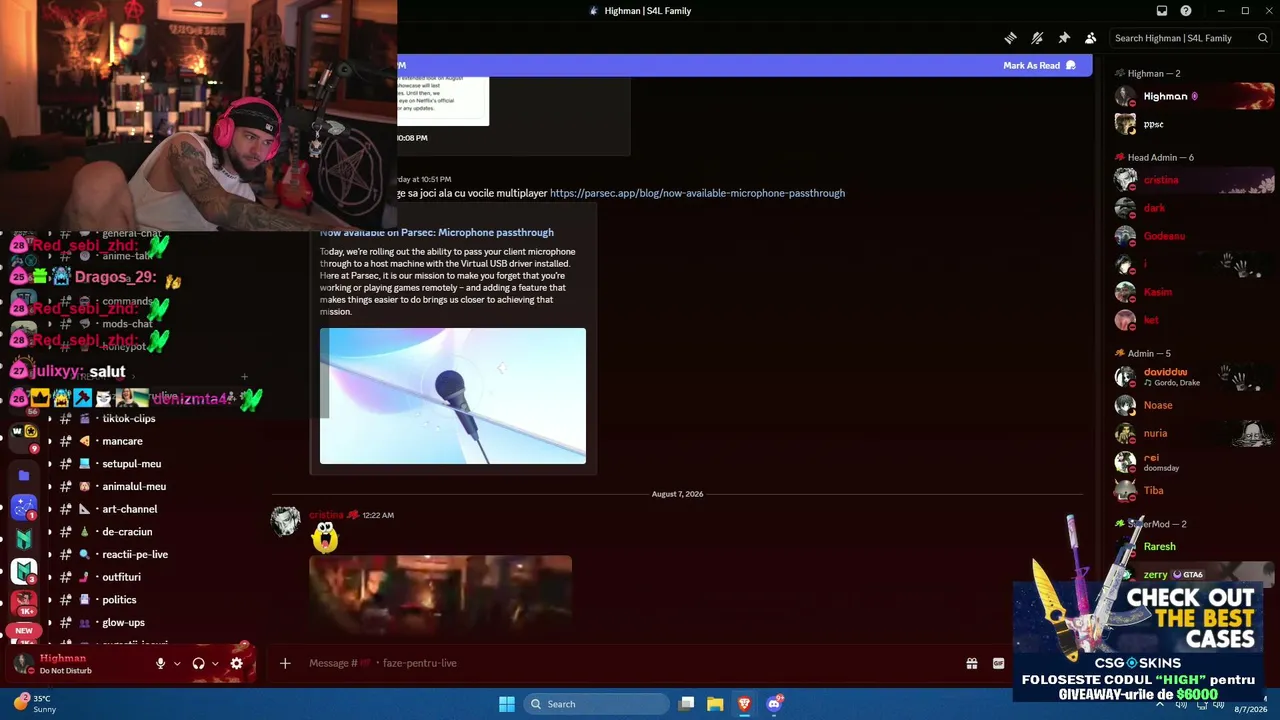Open the art-channel channel

tap(130, 509)
